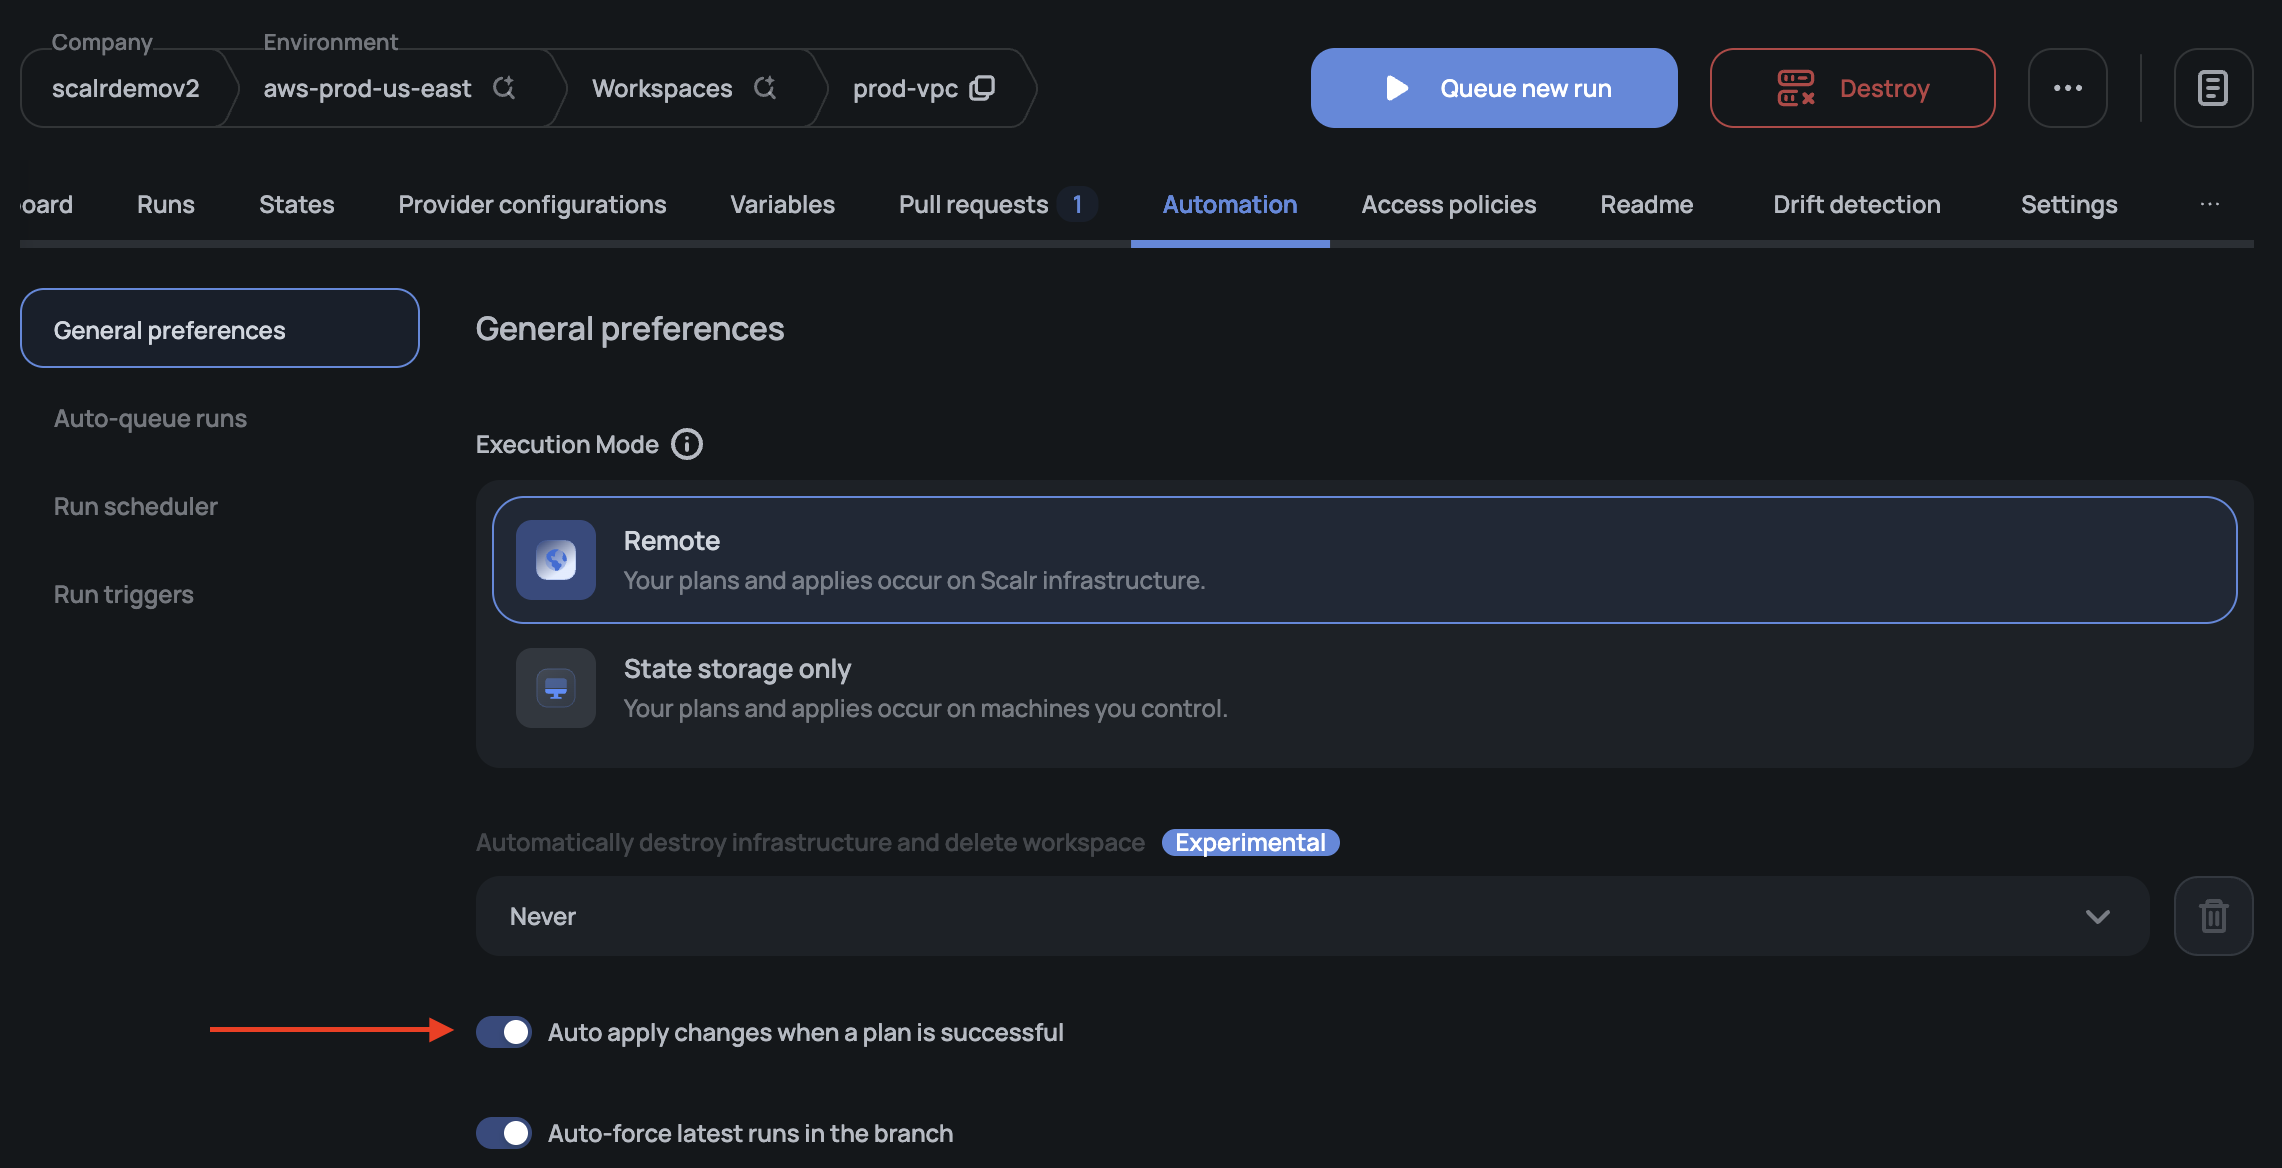Go to Workspaces breadcrumb

pyautogui.click(x=662, y=88)
